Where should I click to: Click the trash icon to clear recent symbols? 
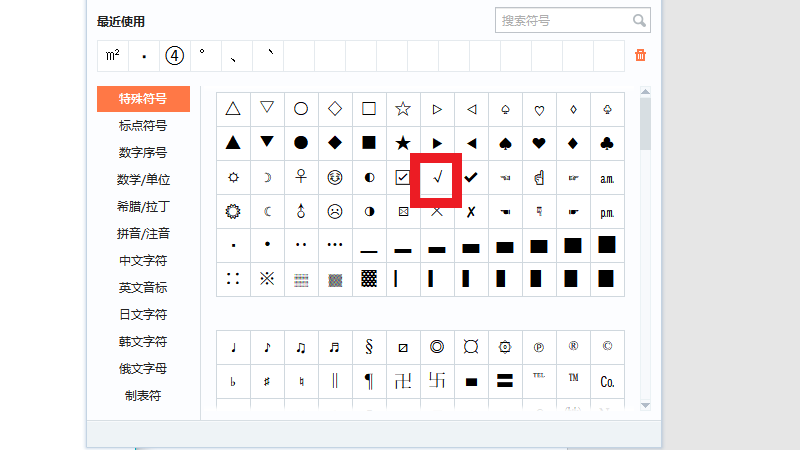coord(641,55)
